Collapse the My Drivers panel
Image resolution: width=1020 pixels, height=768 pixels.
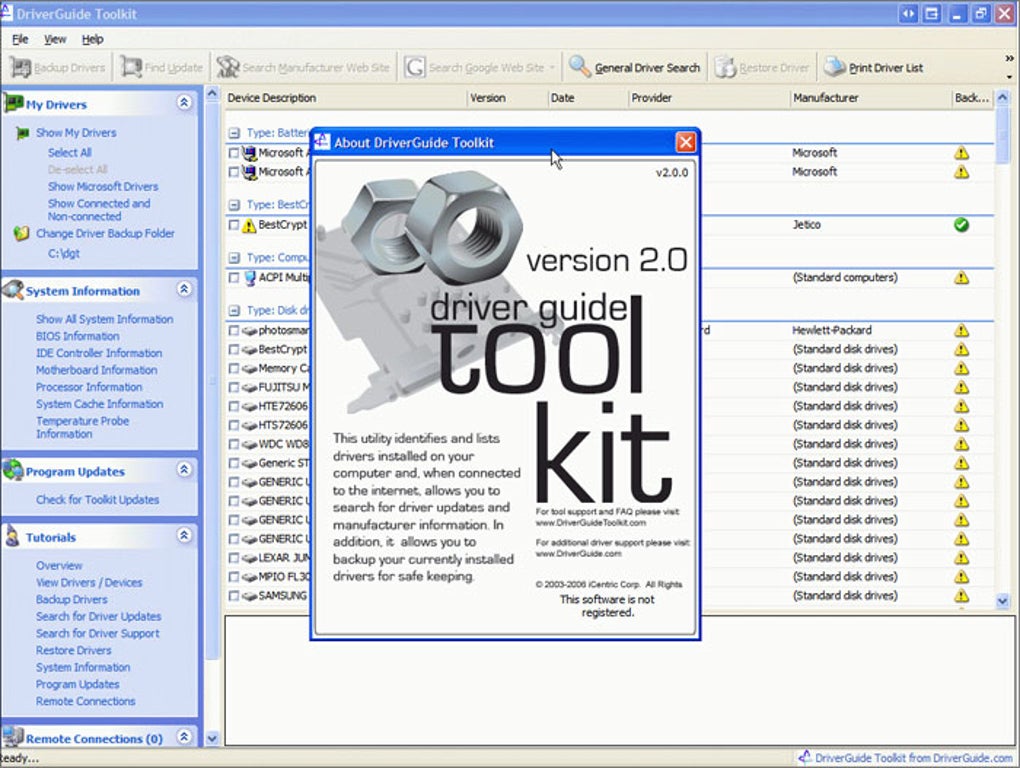tap(183, 103)
